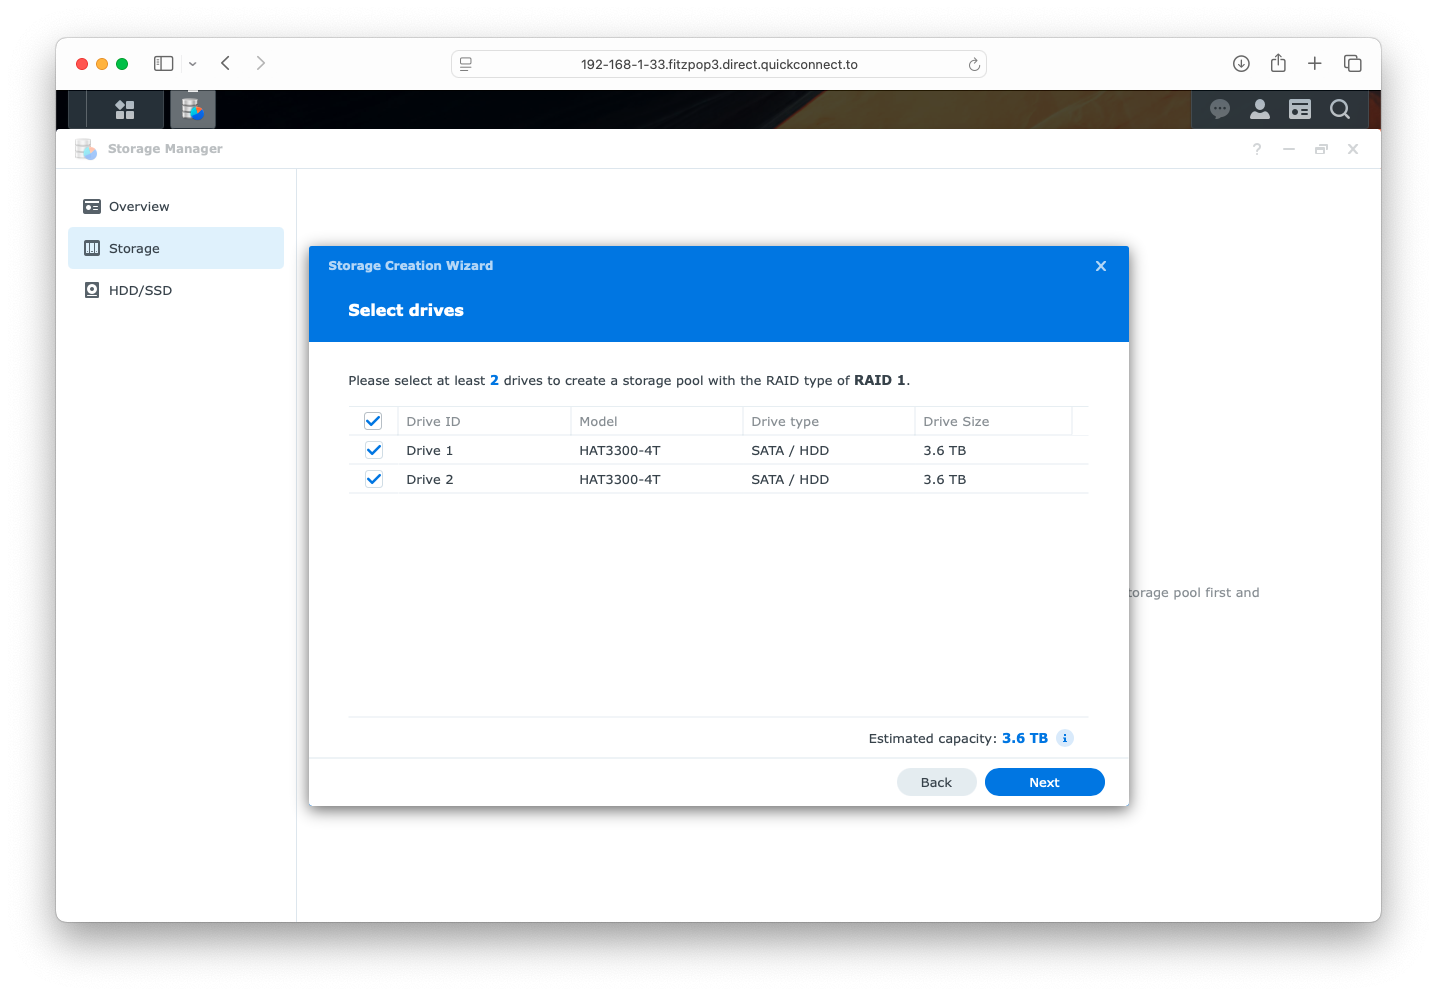Click Drive 1's HAT3300-4T model cell

point(620,450)
